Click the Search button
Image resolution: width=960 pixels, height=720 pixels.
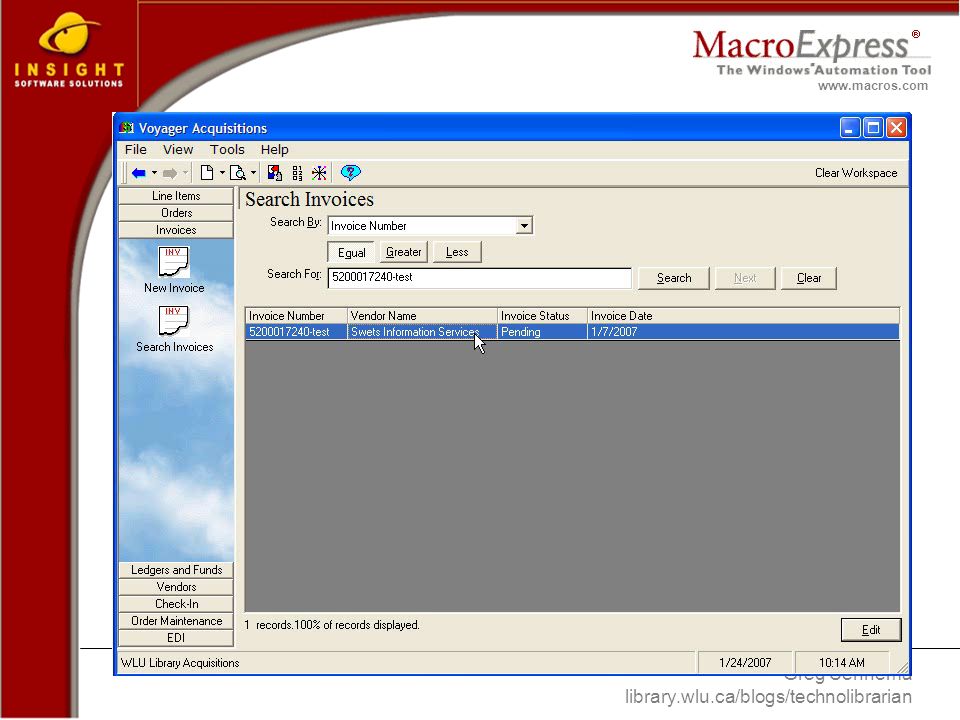[673, 278]
